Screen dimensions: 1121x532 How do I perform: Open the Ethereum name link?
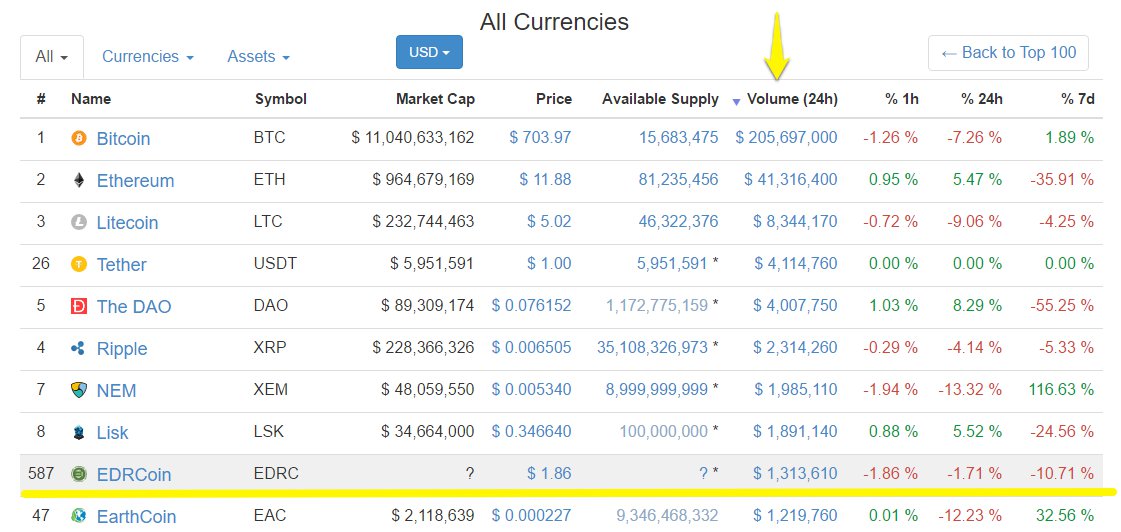coord(135,180)
